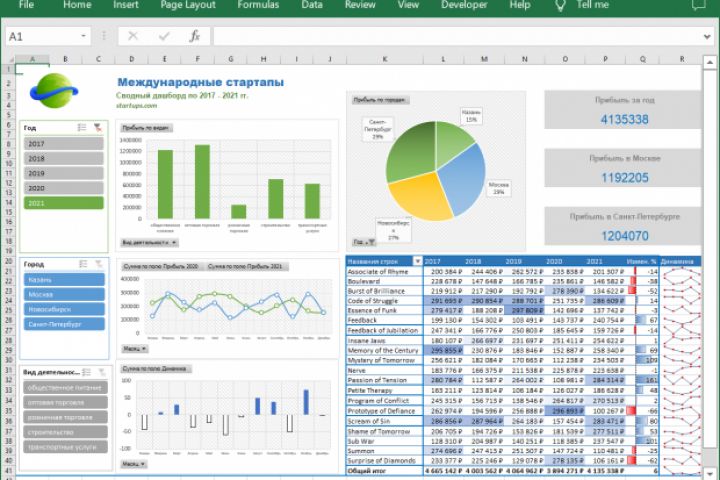Open the startups.com link
720x480 pixels.
[x=136, y=106]
